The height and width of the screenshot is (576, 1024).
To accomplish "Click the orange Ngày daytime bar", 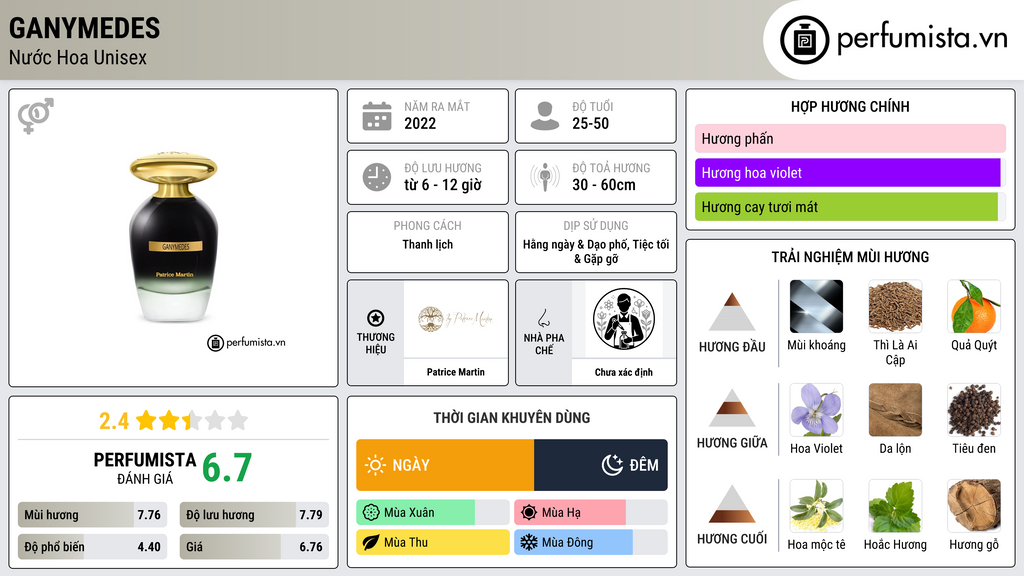I will click(x=445, y=465).
